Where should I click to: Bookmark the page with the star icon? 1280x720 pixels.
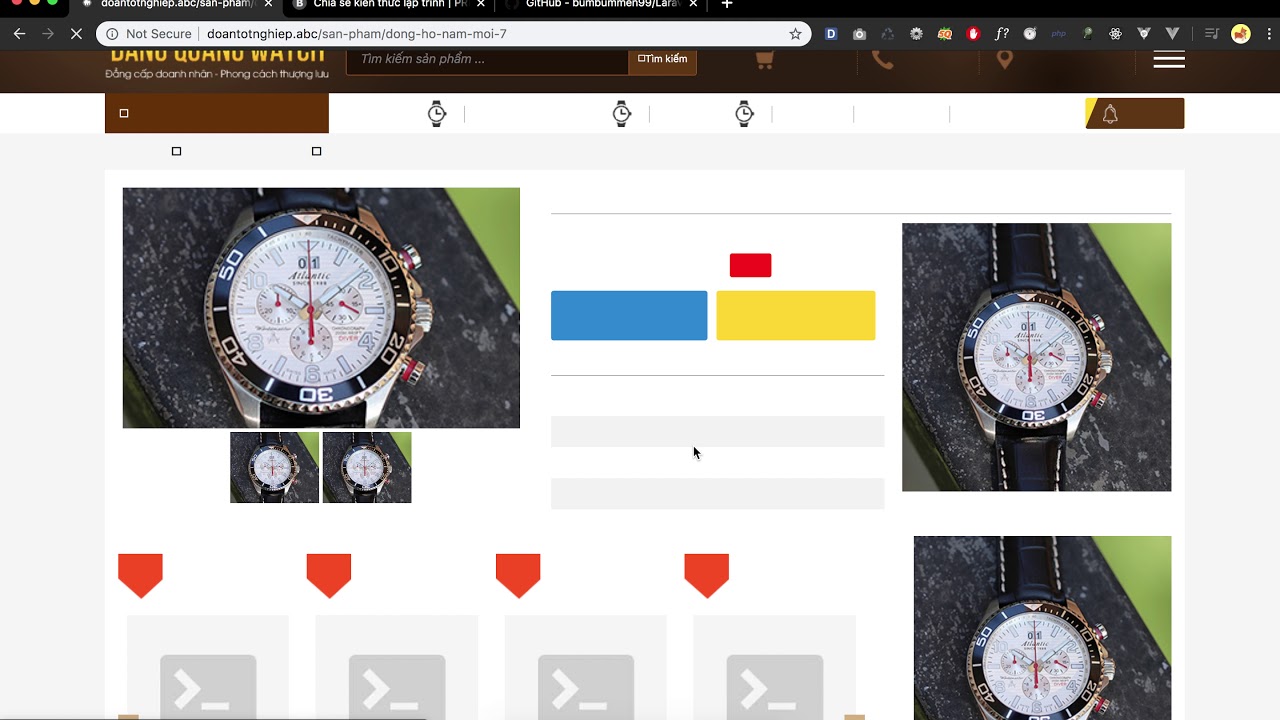click(795, 34)
